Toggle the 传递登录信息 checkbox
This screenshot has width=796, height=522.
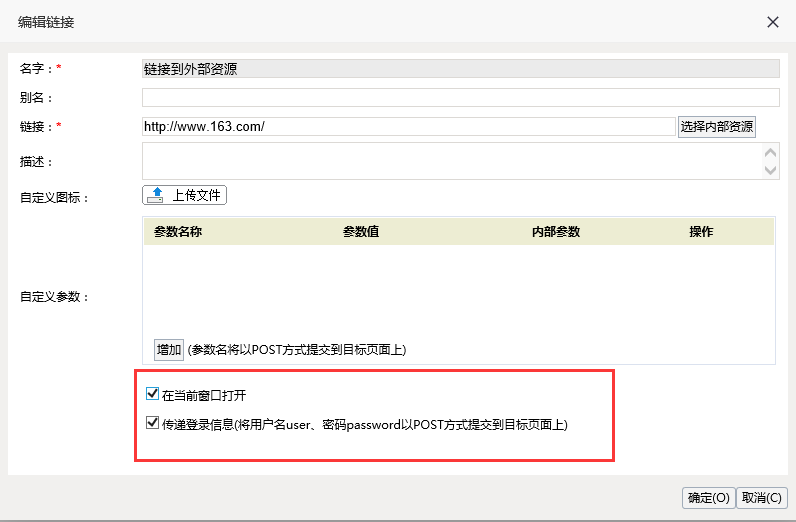point(152,423)
